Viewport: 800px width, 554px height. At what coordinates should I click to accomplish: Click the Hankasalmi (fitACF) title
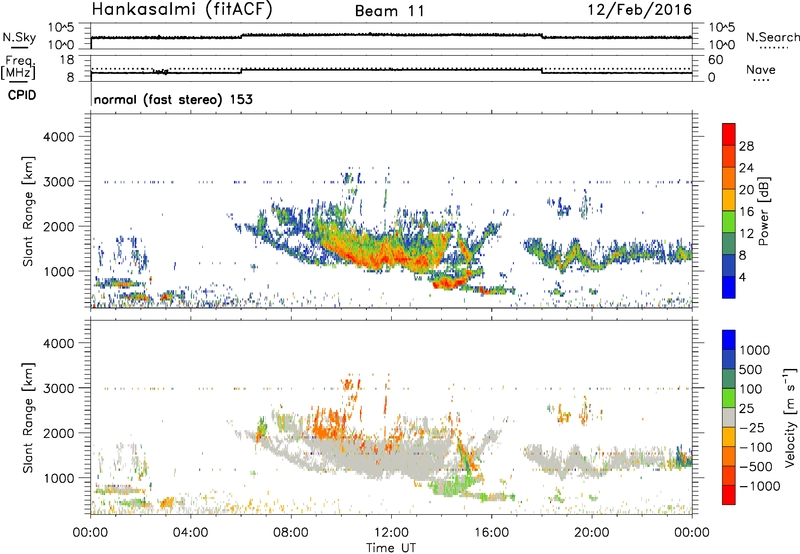182,10
